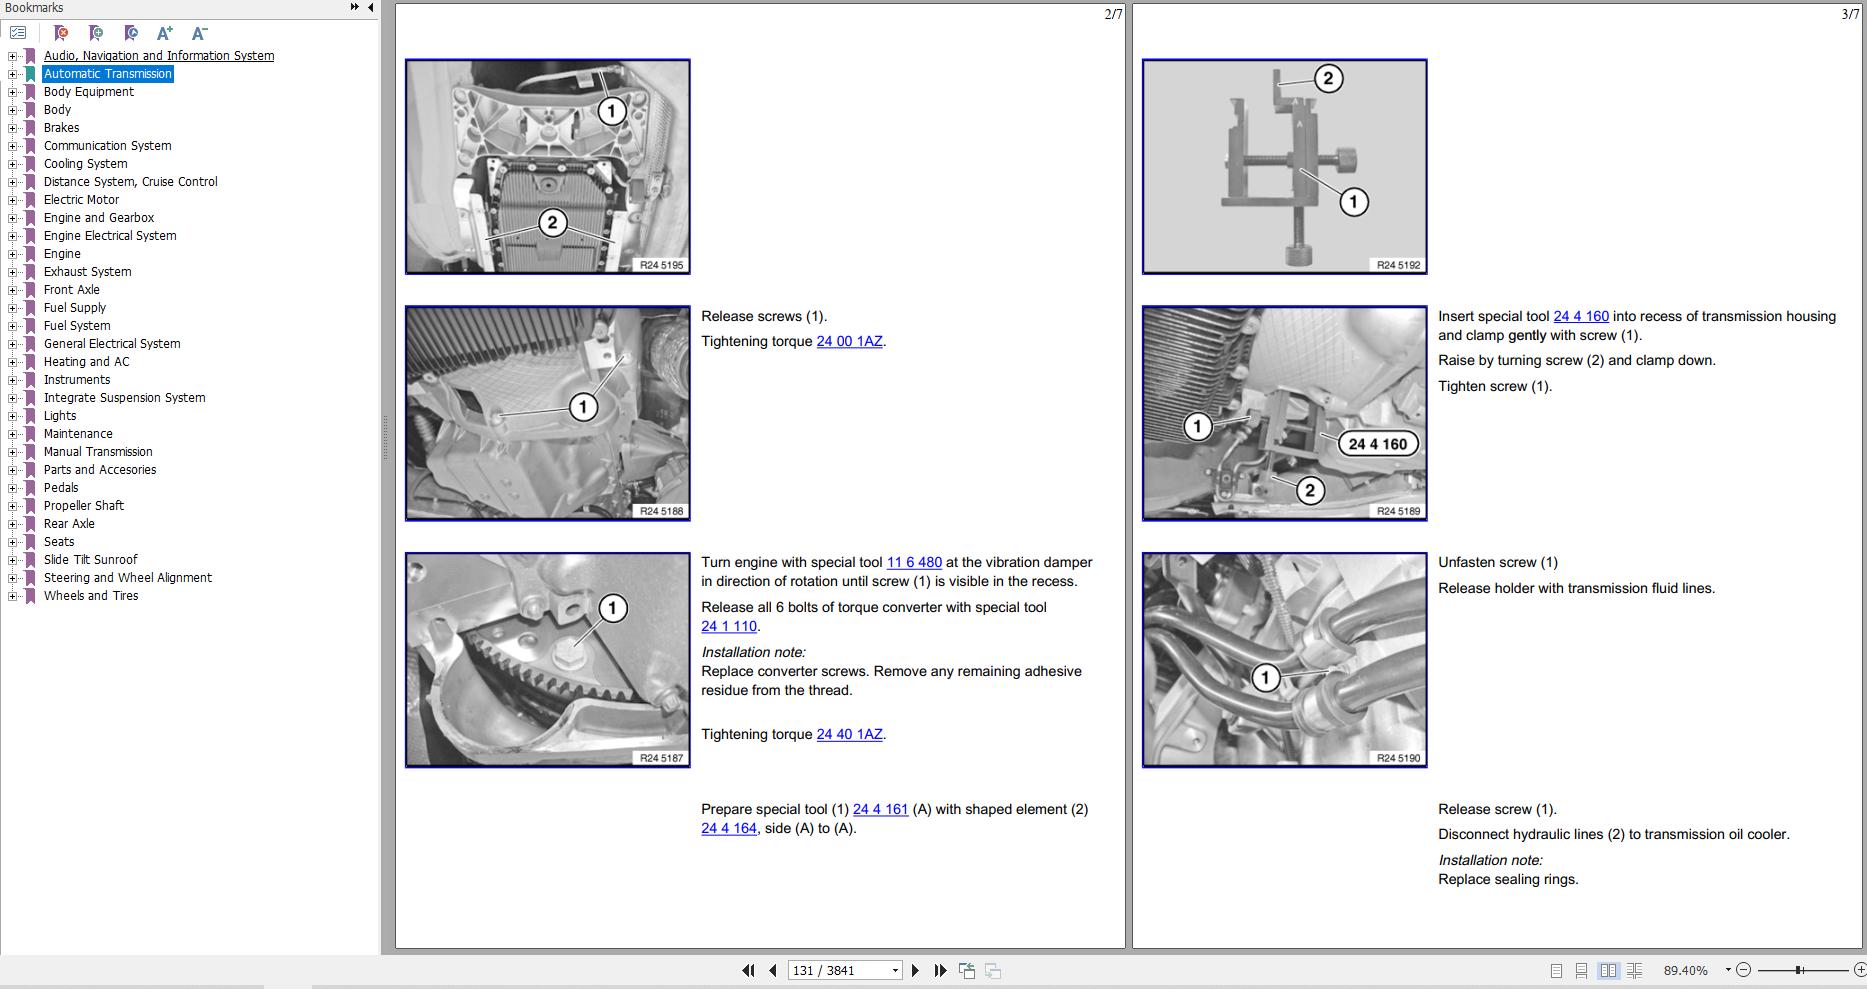Decrease bookmark font size with A- icon
1867x989 pixels.
pyautogui.click(x=199, y=33)
